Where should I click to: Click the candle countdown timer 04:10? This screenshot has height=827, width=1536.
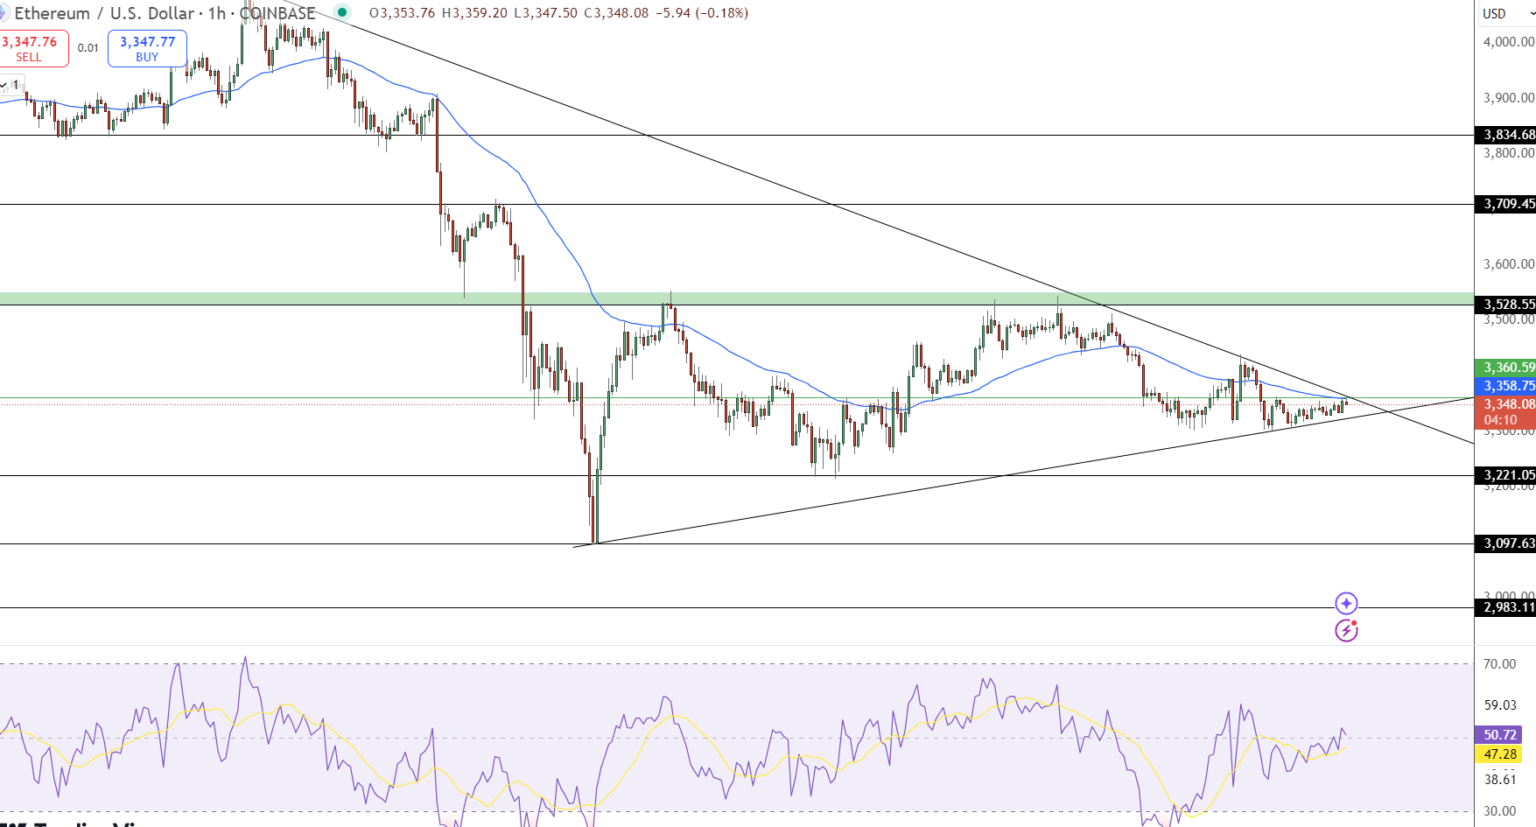[1503, 419]
